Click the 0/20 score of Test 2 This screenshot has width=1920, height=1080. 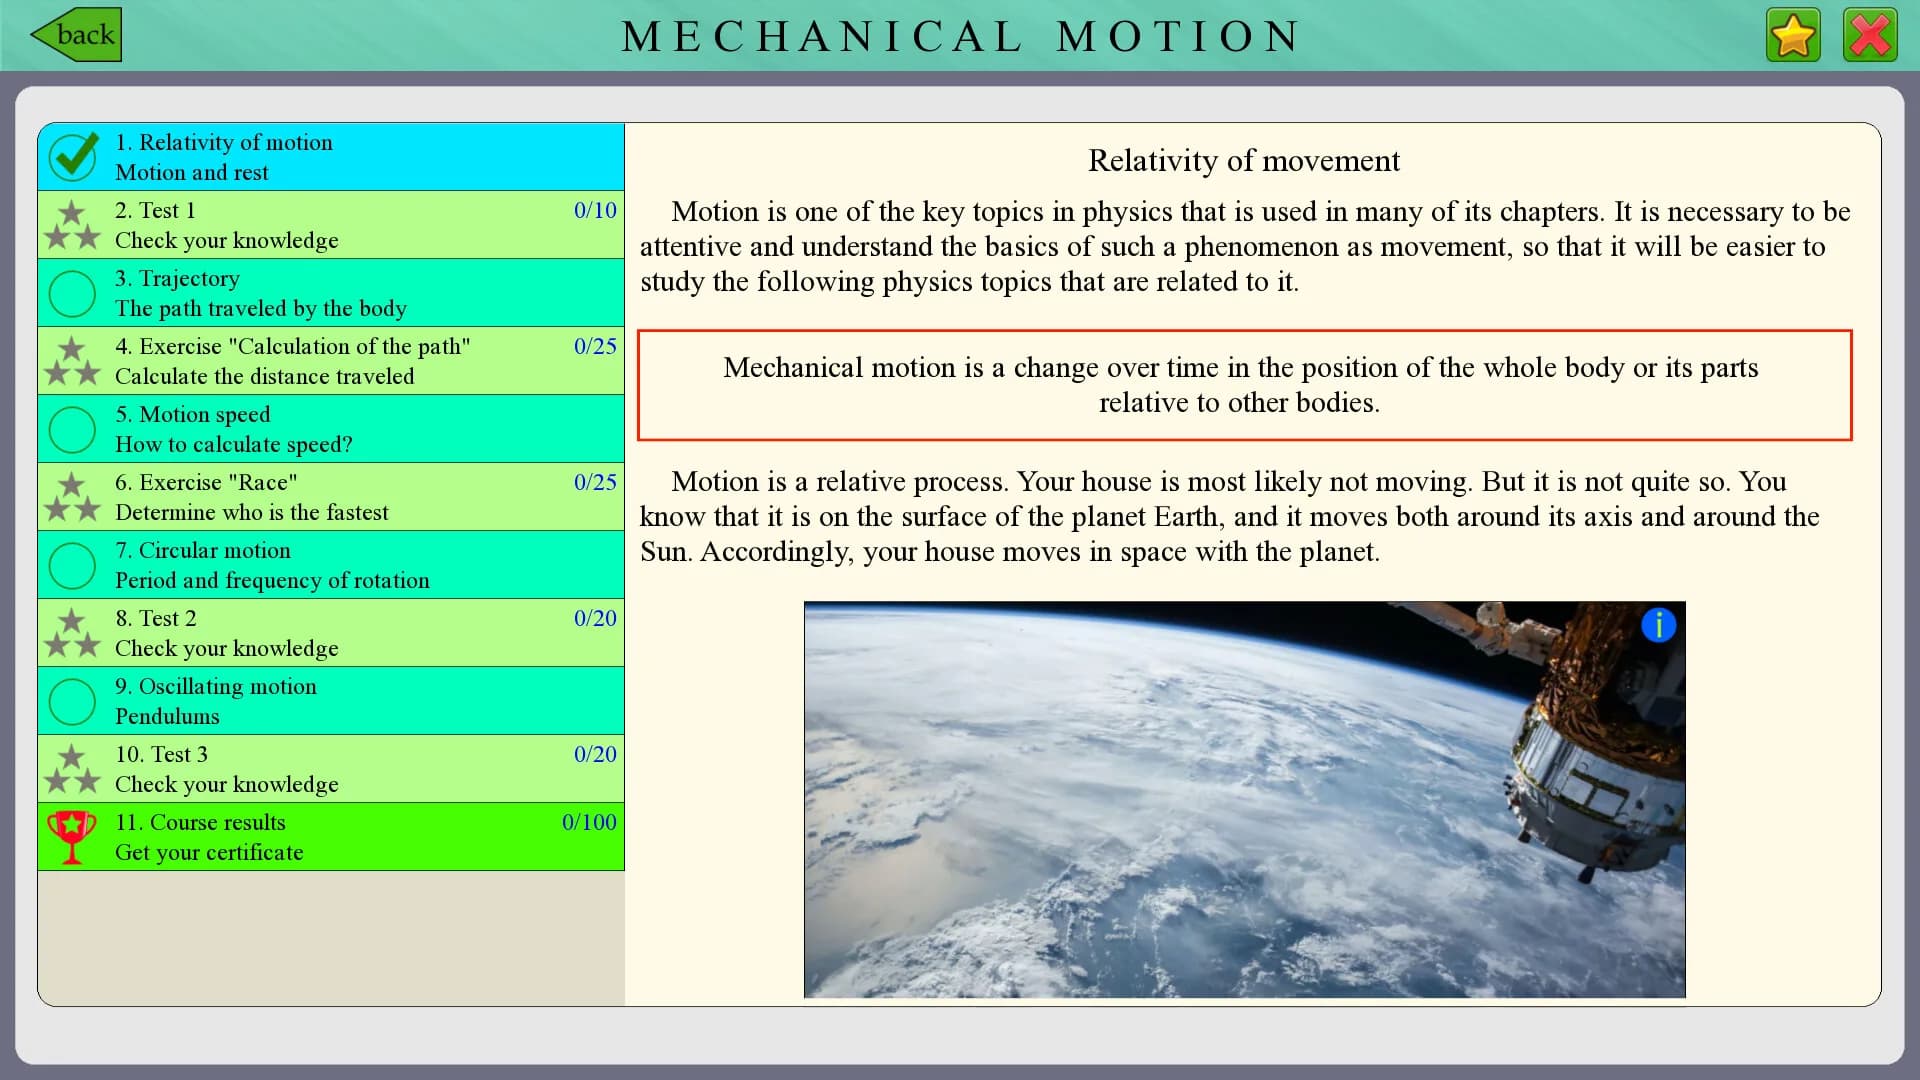click(x=595, y=618)
